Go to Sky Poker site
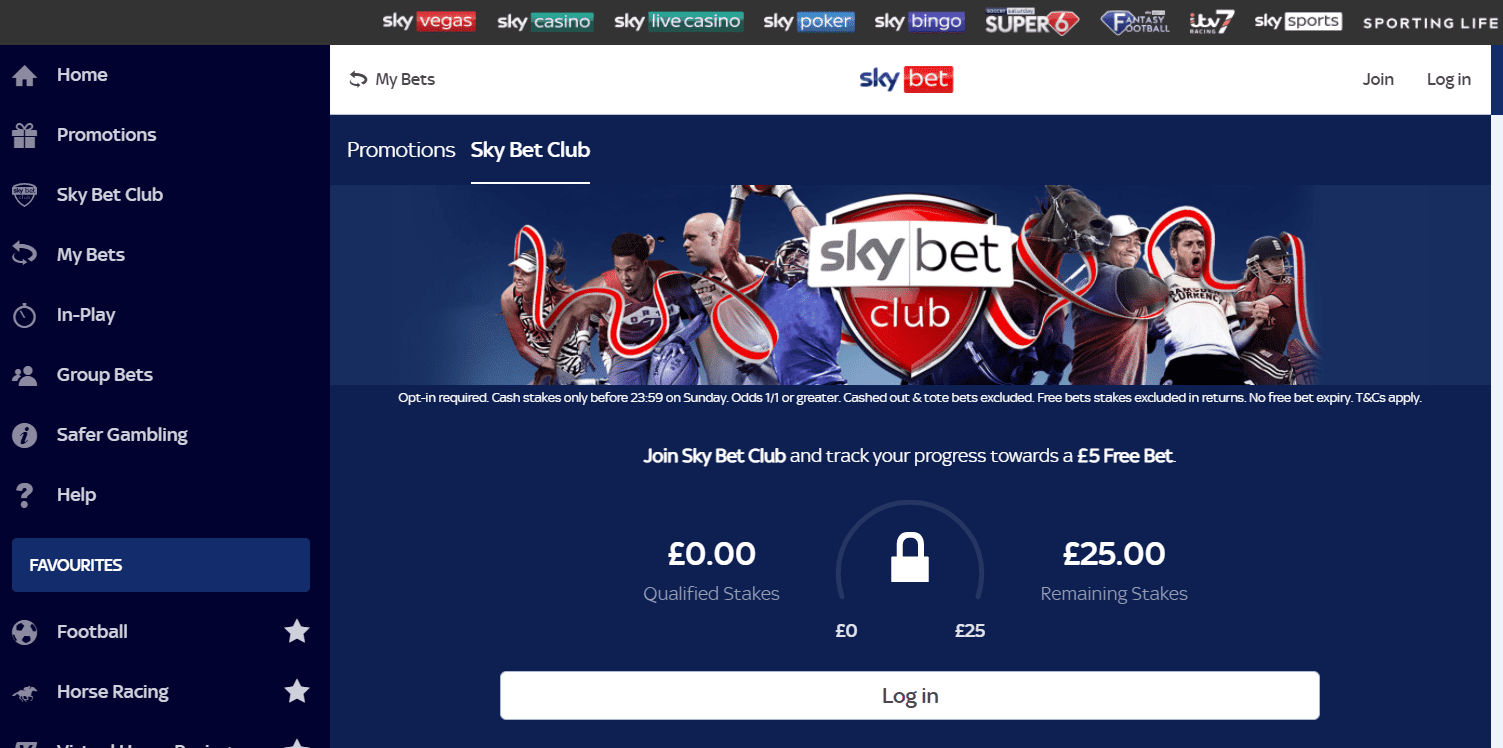Viewport: 1503px width, 748px height. coord(809,21)
